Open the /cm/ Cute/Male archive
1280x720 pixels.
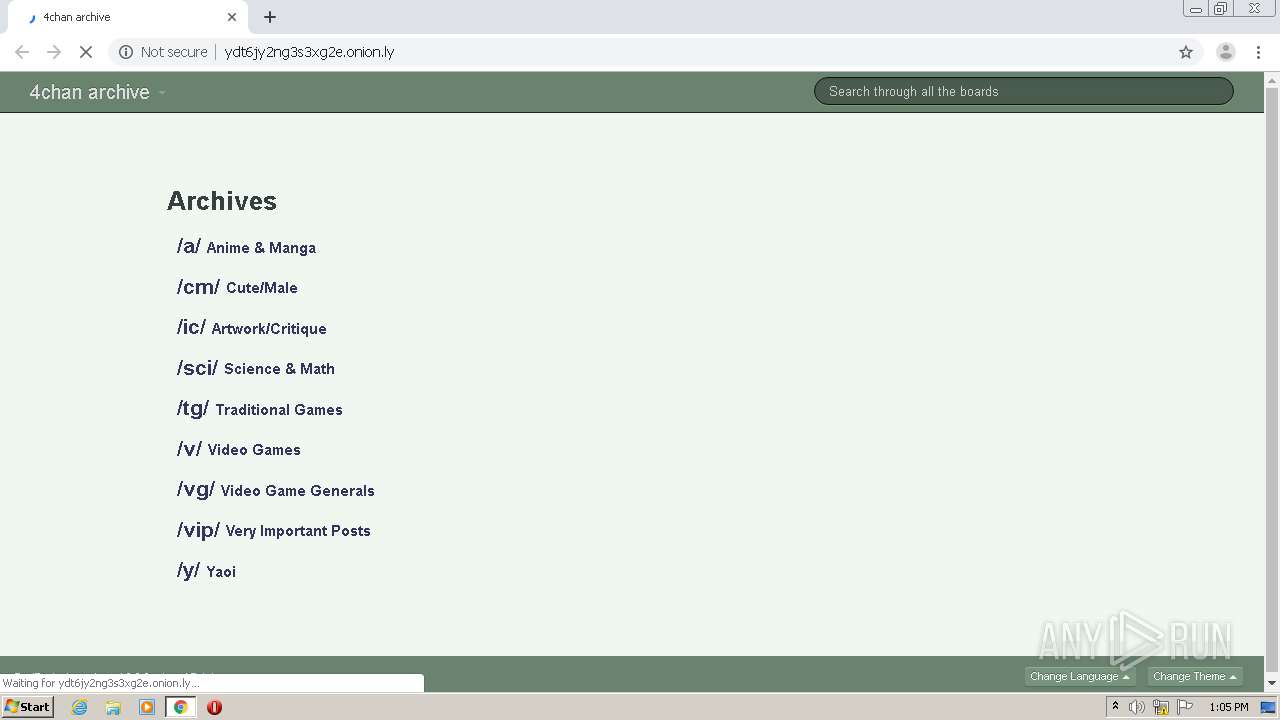click(237, 287)
